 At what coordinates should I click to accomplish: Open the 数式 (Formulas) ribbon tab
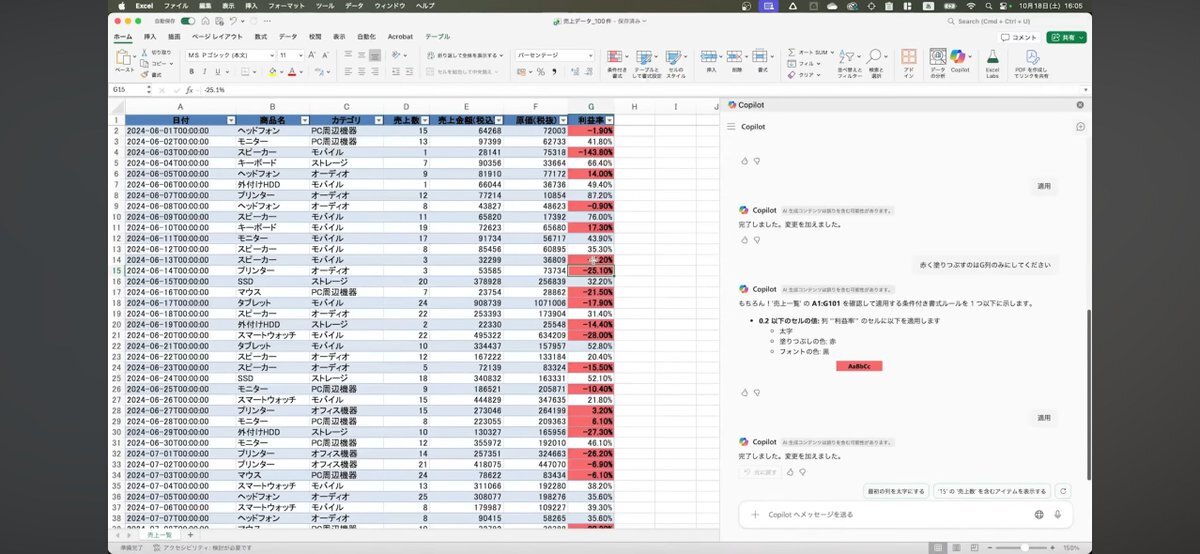261,36
